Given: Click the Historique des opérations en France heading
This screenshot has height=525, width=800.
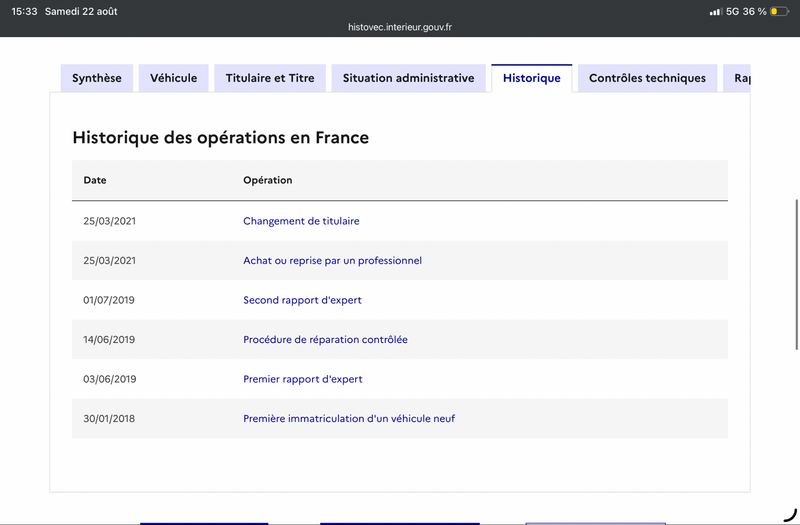Looking at the screenshot, I should (x=220, y=138).
